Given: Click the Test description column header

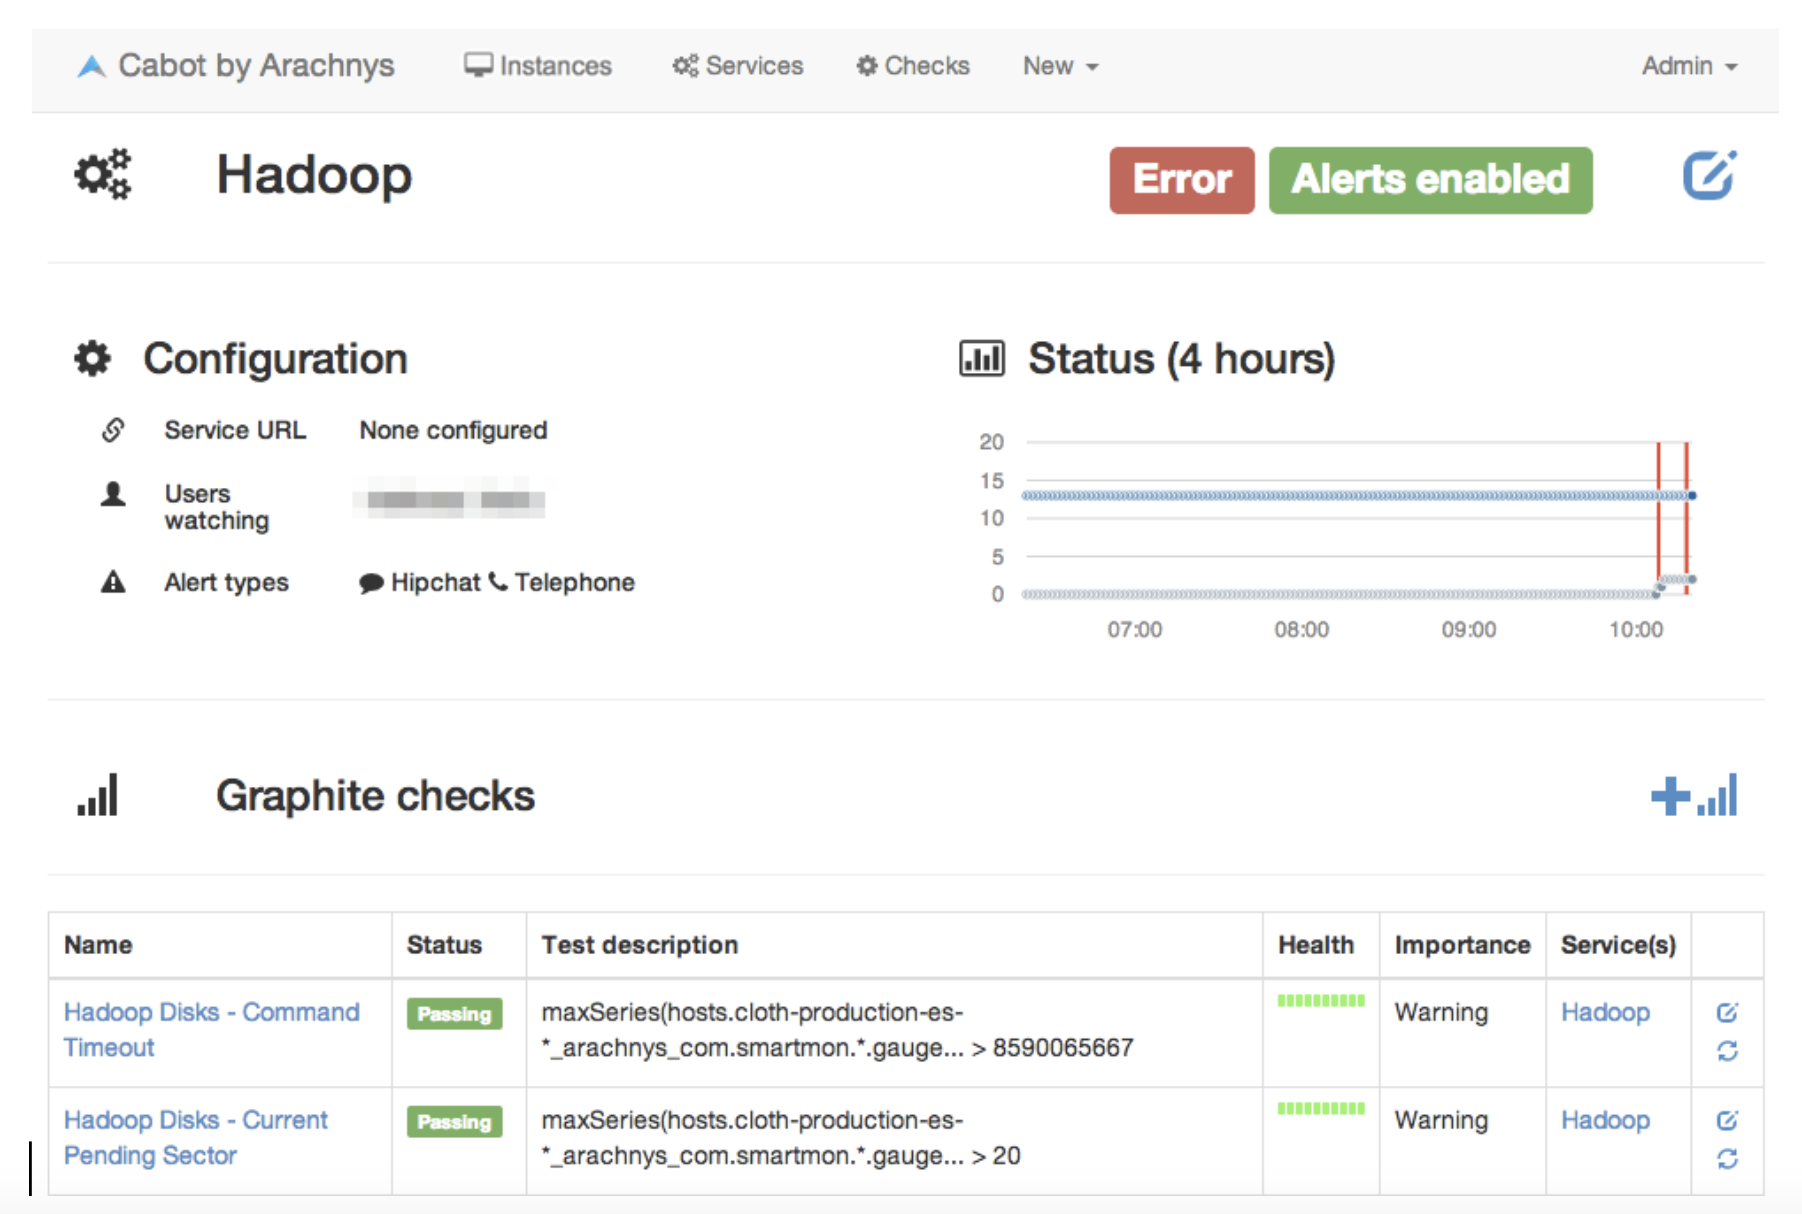Looking at the screenshot, I should pyautogui.click(x=640, y=945).
